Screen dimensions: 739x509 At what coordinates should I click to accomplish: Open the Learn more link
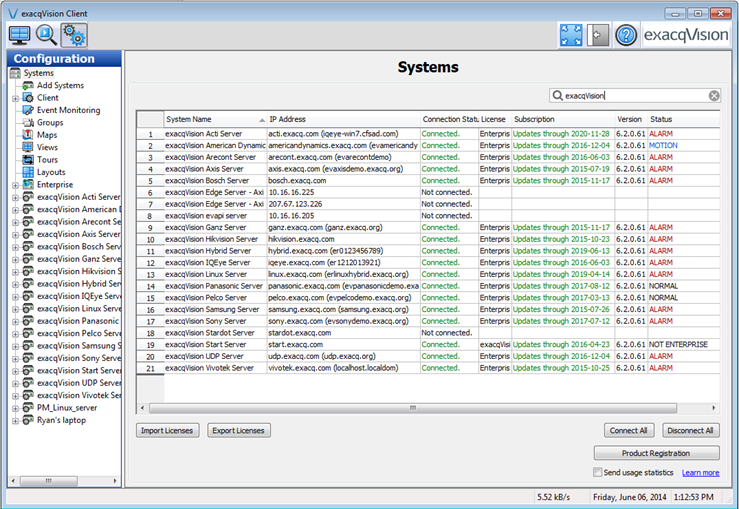tap(700, 473)
